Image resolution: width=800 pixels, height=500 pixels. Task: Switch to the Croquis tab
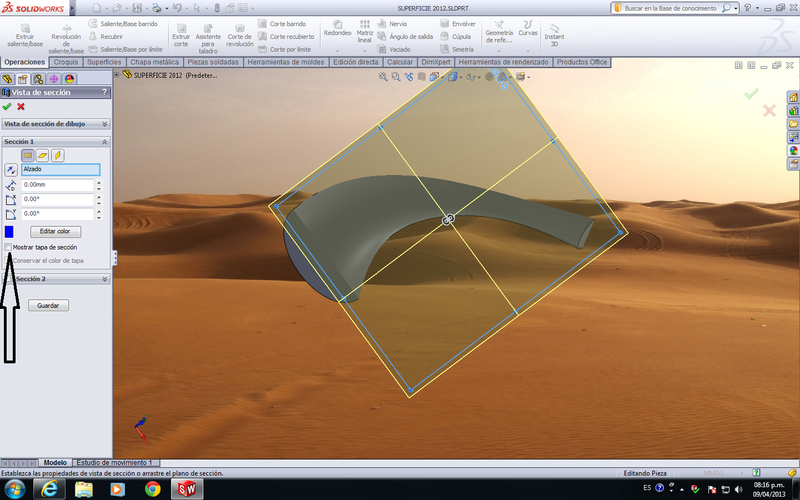click(66, 62)
